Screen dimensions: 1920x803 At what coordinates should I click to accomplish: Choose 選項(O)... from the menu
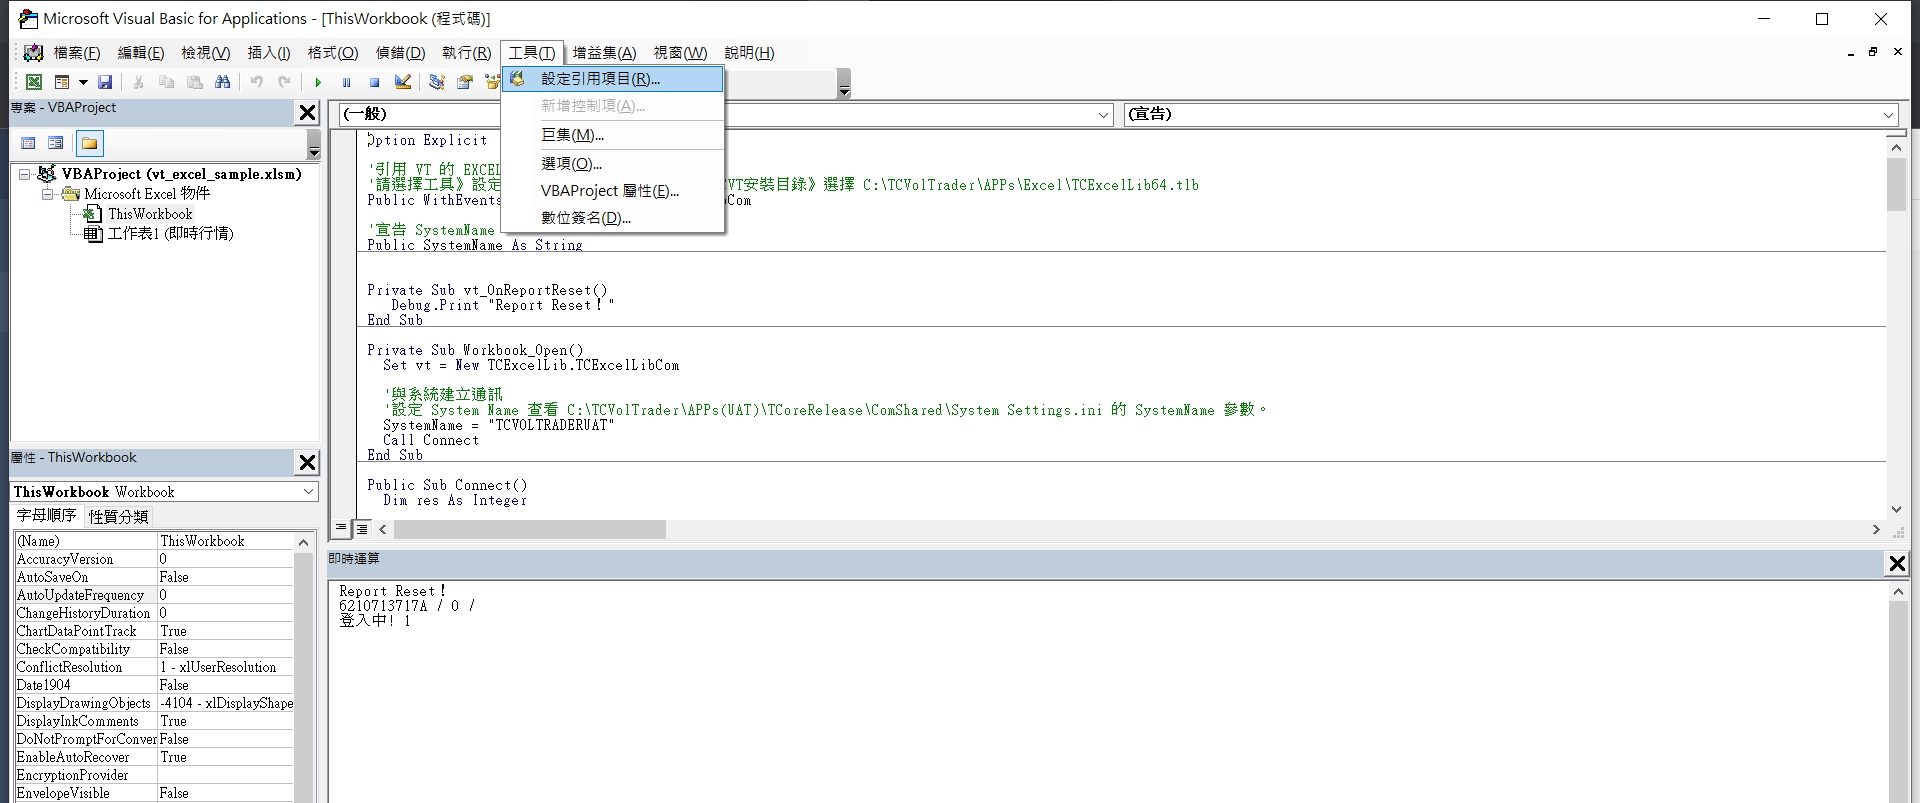613,164
